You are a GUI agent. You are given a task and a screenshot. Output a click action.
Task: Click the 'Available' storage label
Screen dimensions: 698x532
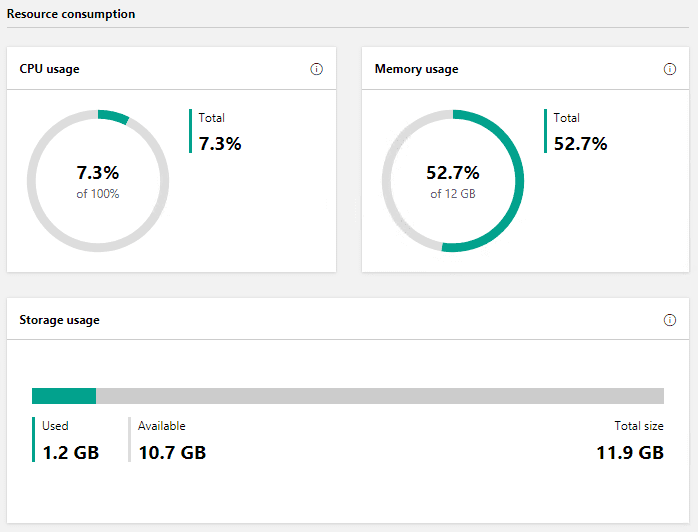[162, 426]
